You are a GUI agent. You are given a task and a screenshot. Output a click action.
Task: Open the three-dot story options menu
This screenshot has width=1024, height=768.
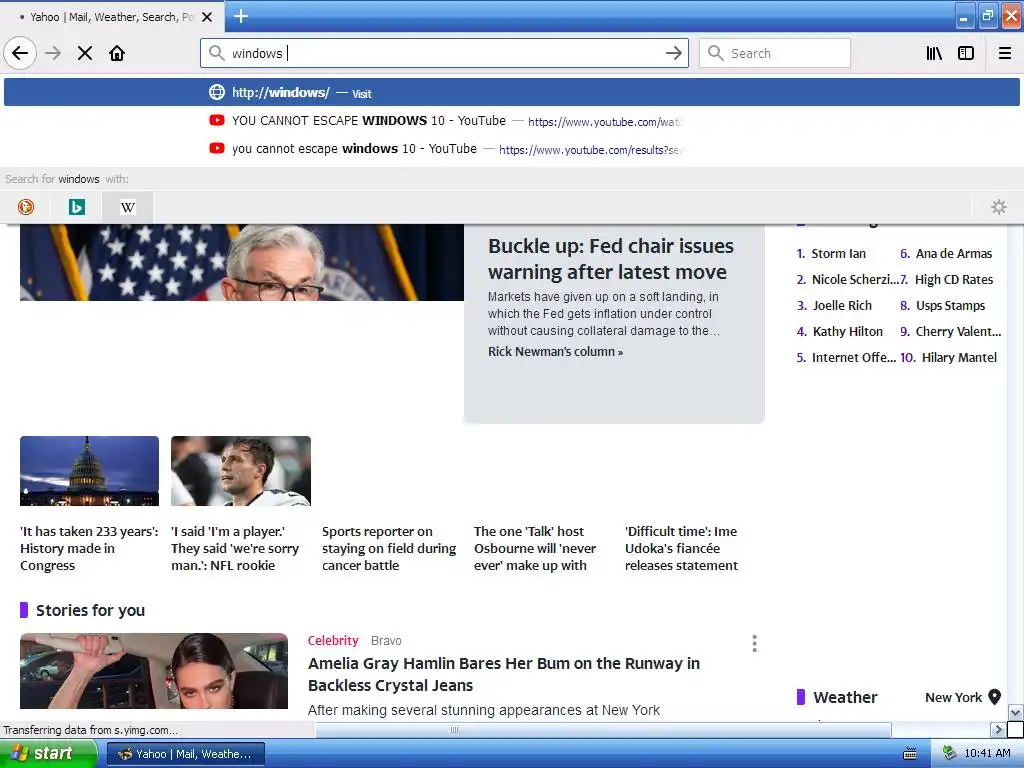tap(754, 643)
